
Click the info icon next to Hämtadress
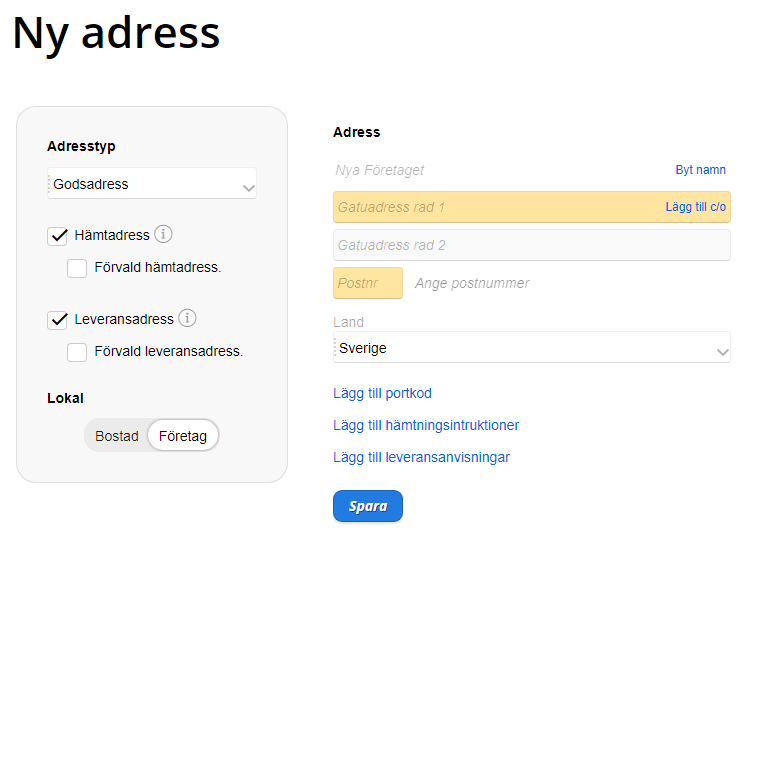164,234
